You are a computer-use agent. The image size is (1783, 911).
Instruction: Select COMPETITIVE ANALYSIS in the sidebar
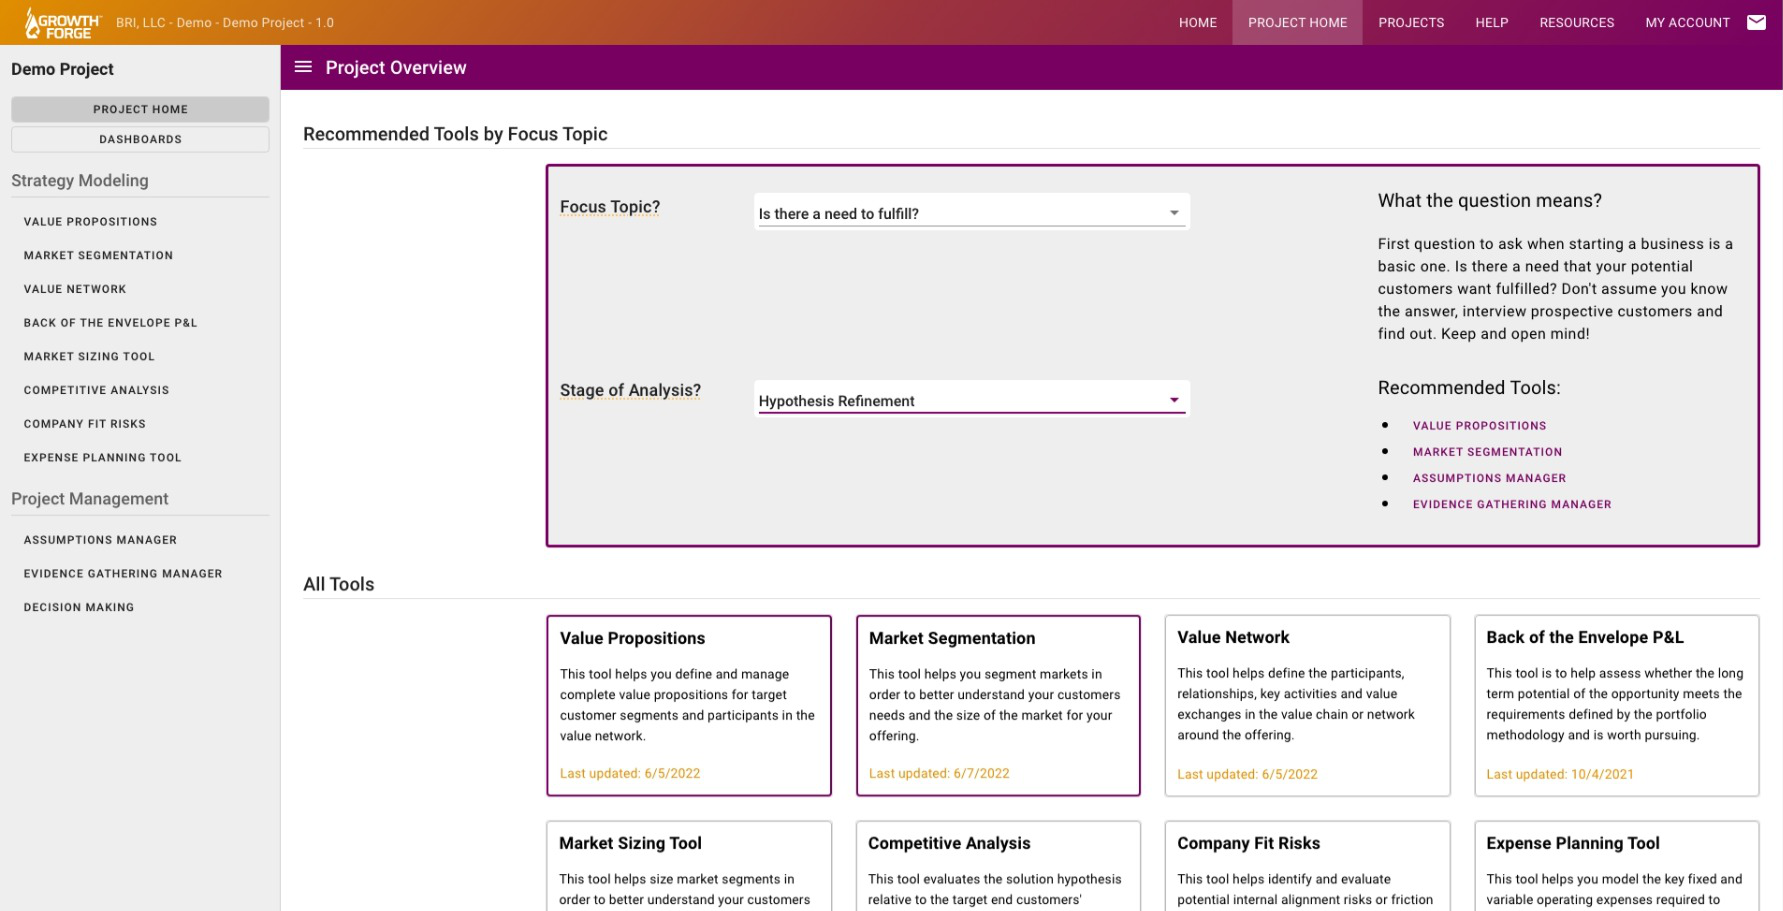pyautogui.click(x=96, y=390)
